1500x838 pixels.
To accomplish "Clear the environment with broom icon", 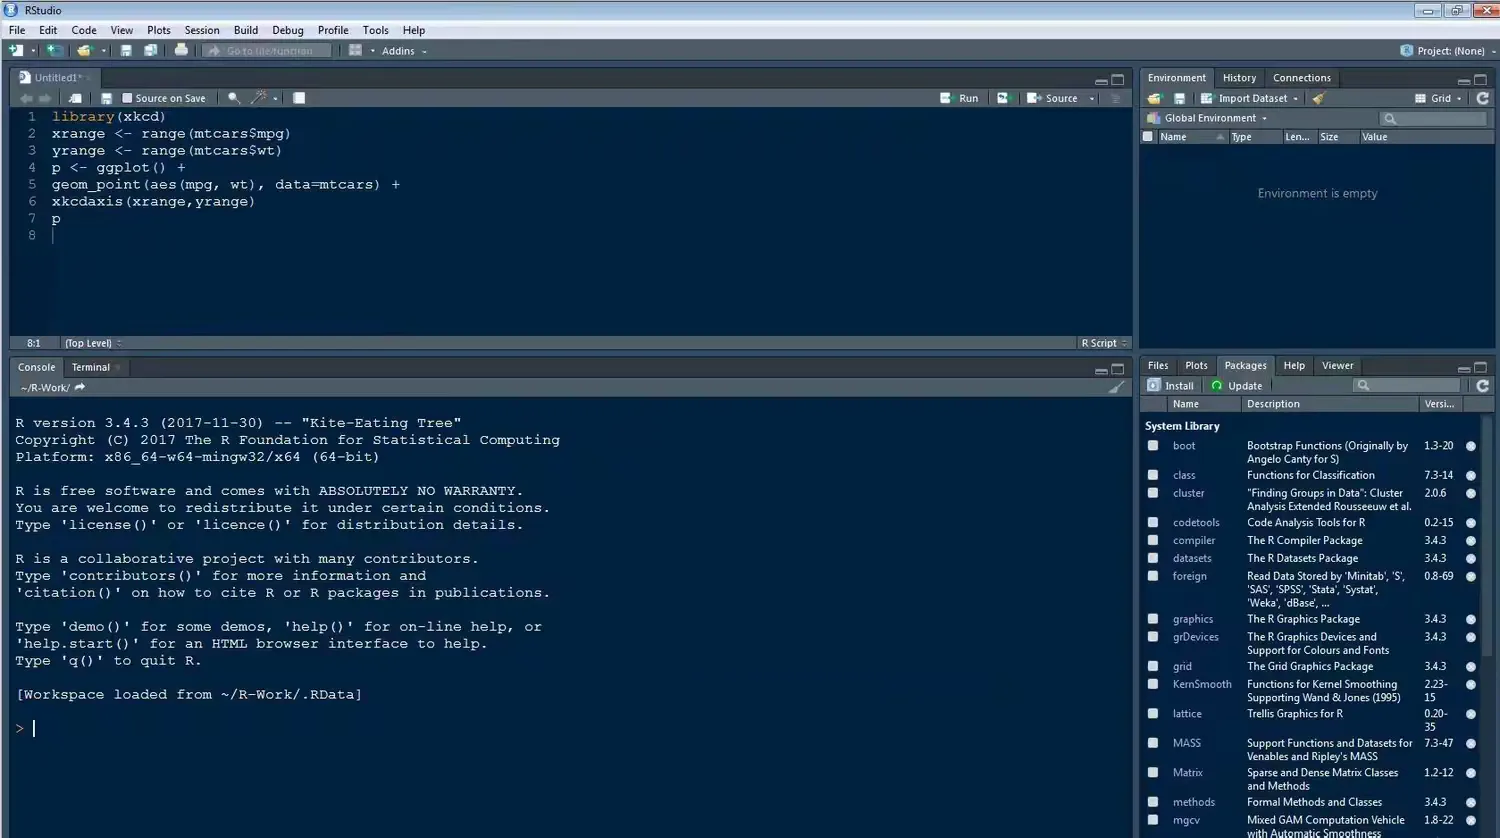I will tap(1319, 98).
